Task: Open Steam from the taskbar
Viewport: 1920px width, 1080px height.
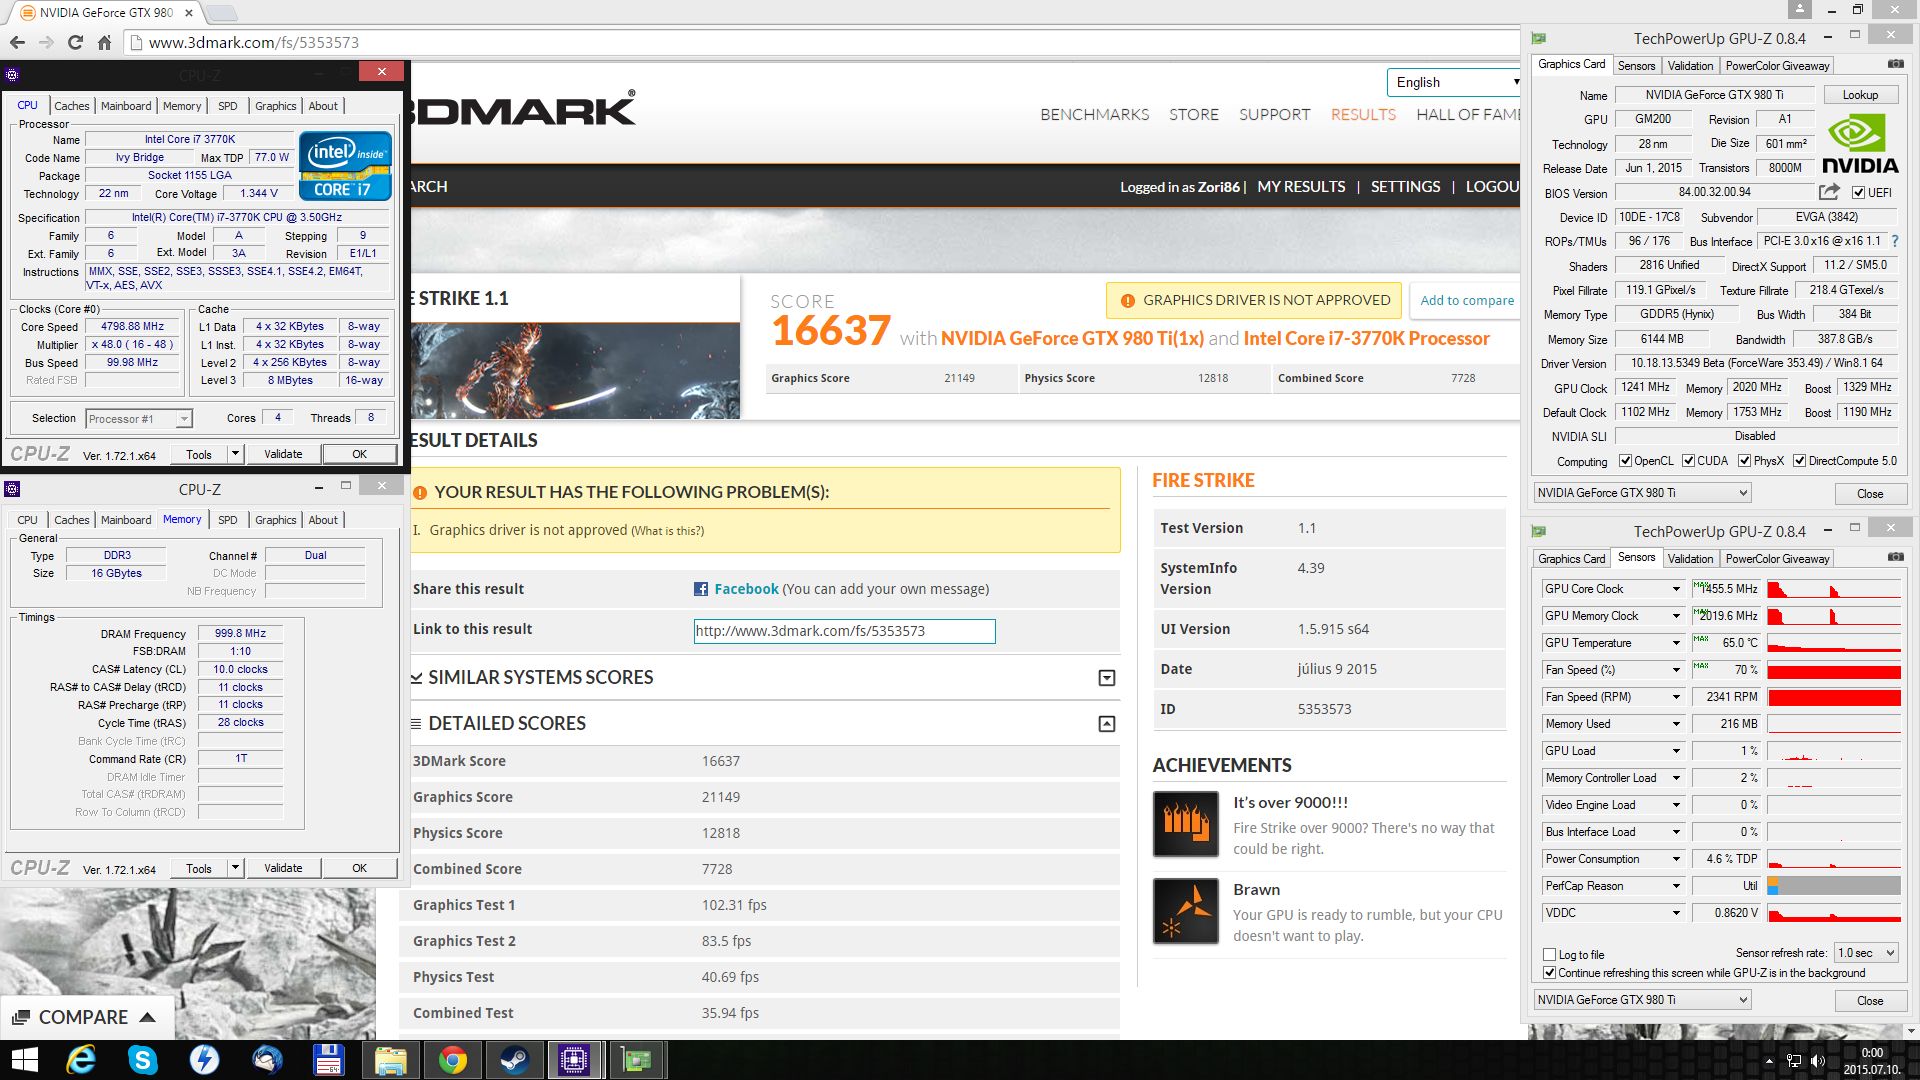Action: 514,1060
